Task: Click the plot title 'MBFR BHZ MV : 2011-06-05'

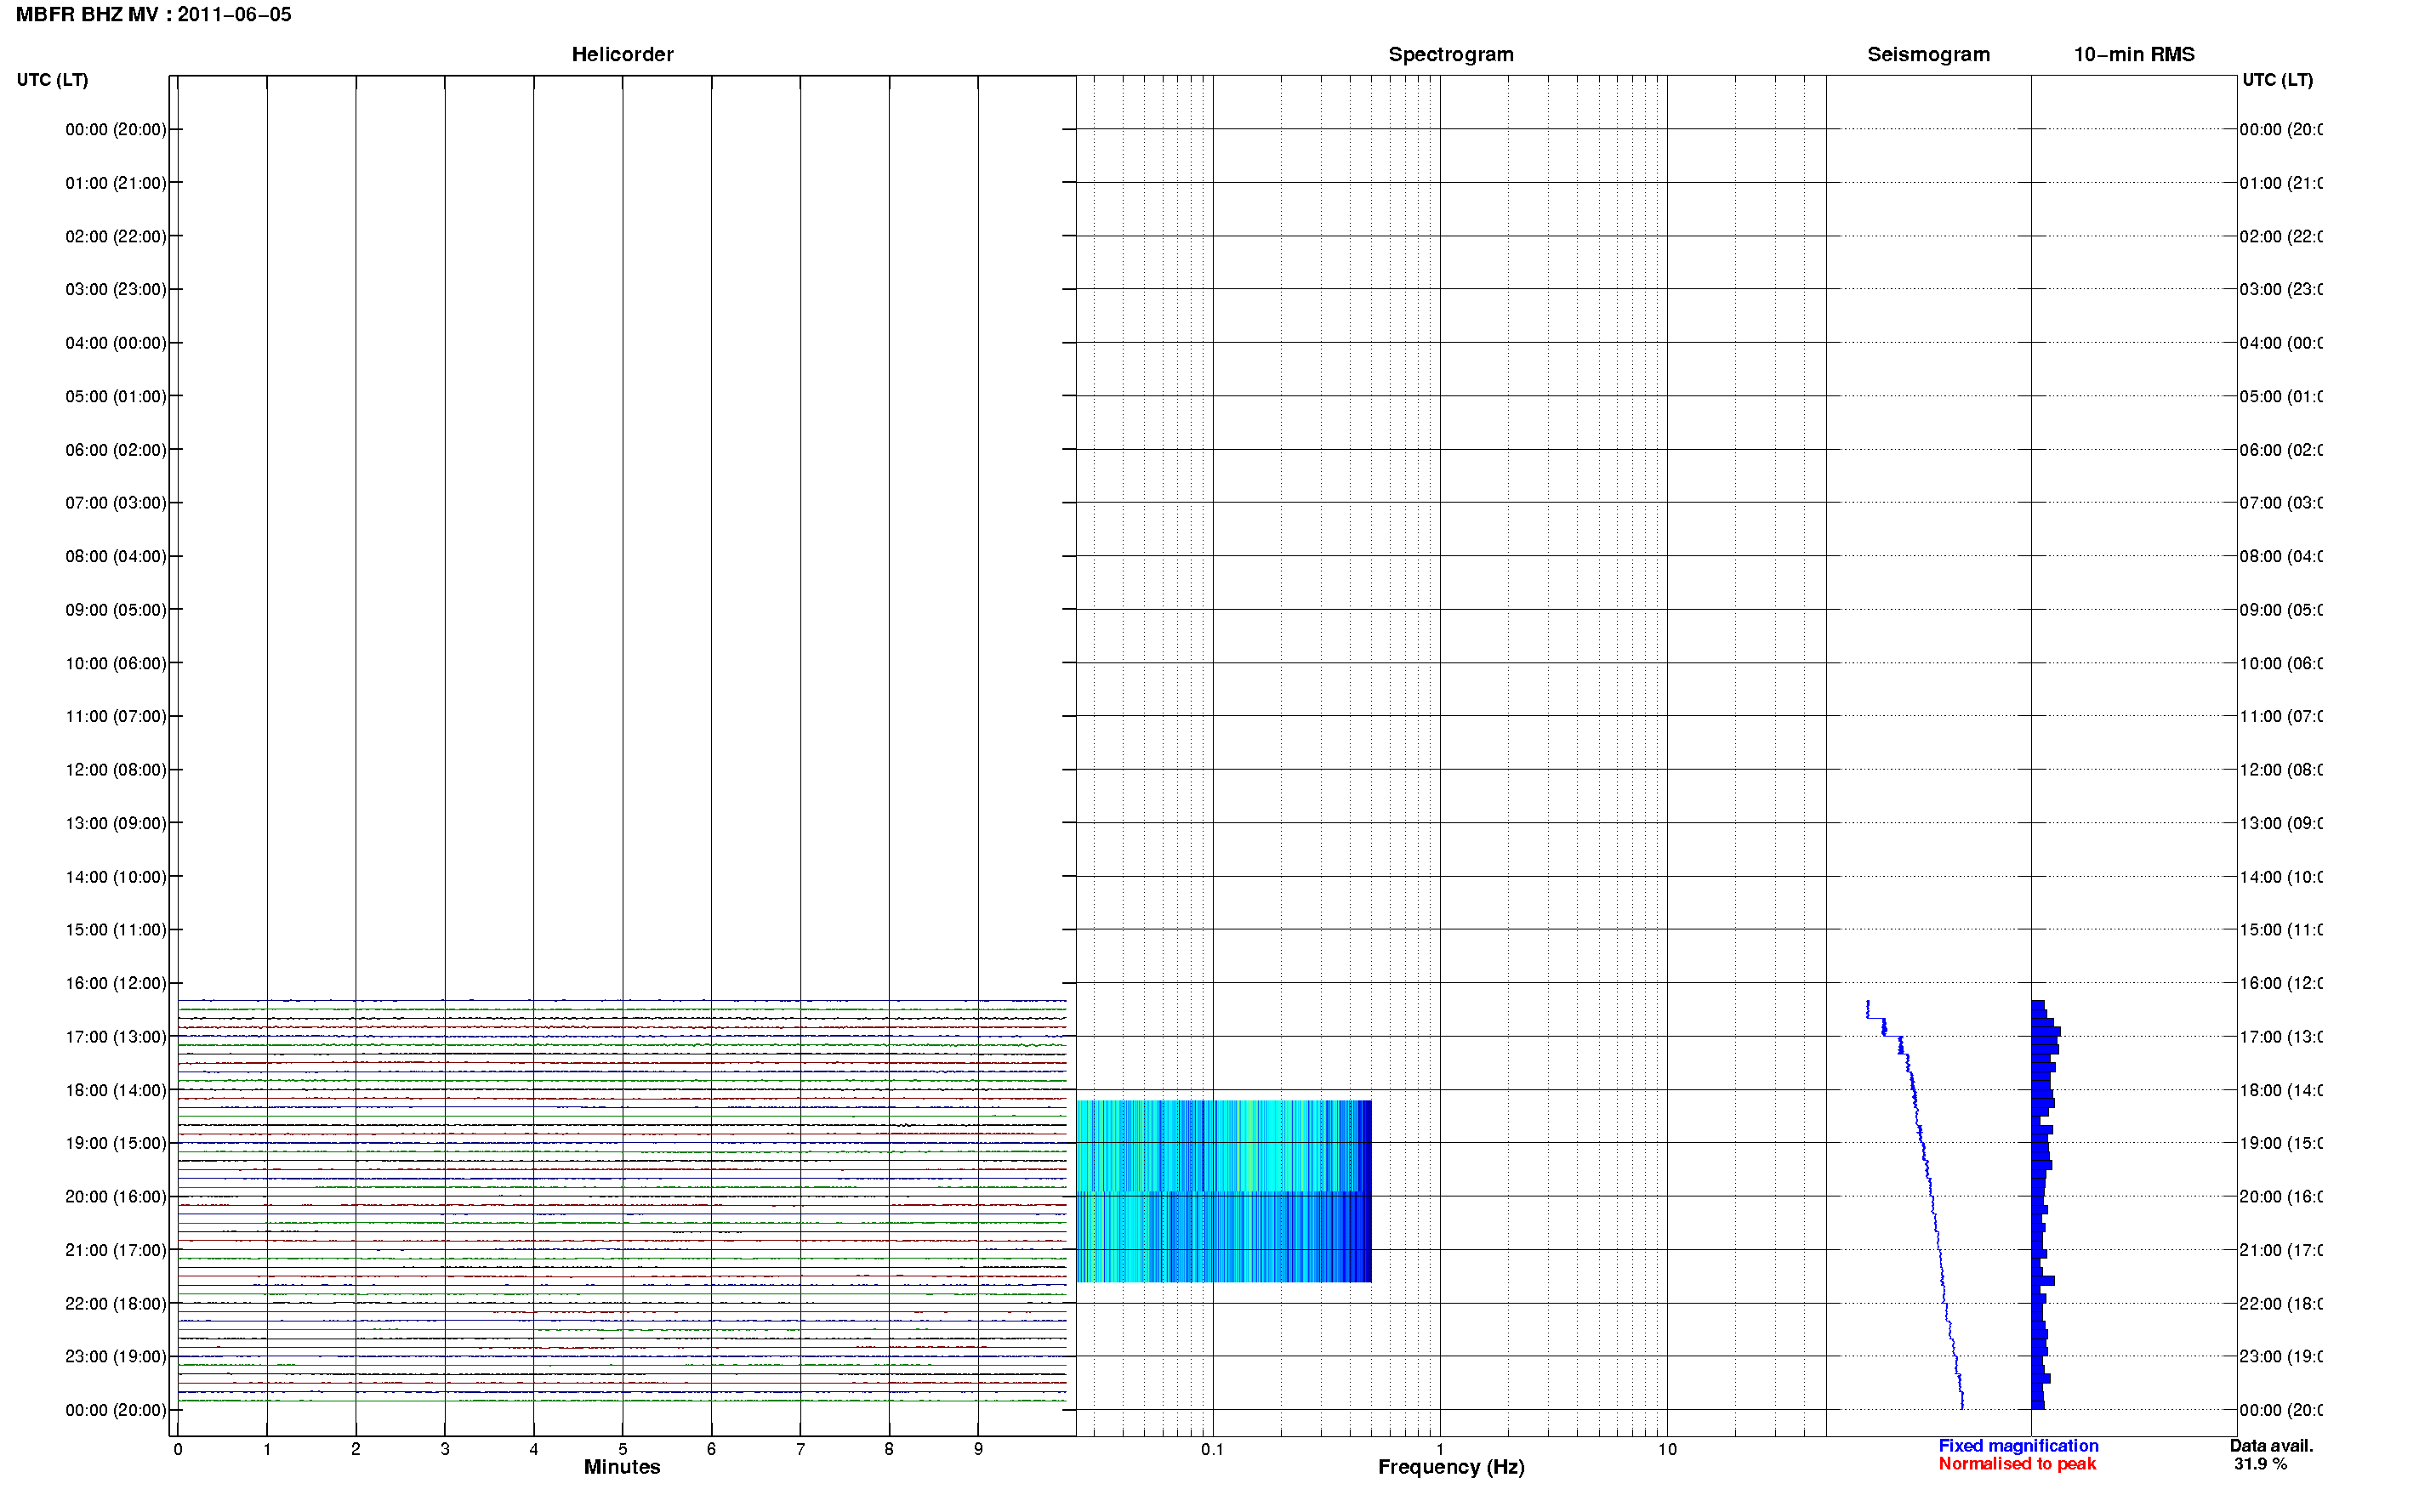Action: pos(153,15)
